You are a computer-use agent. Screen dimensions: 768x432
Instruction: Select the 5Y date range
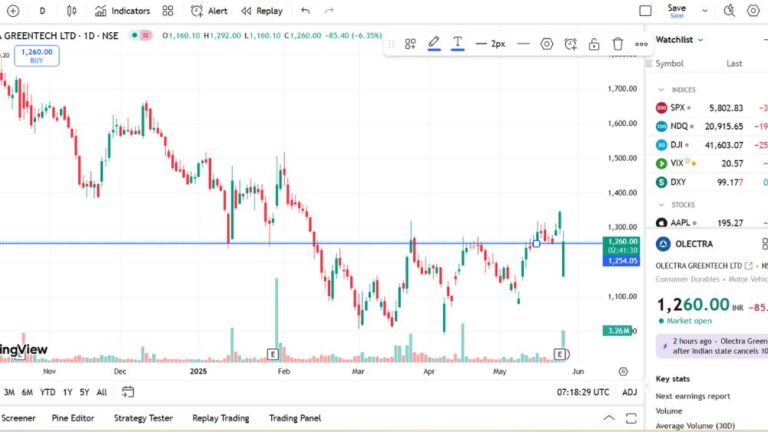tap(85, 392)
